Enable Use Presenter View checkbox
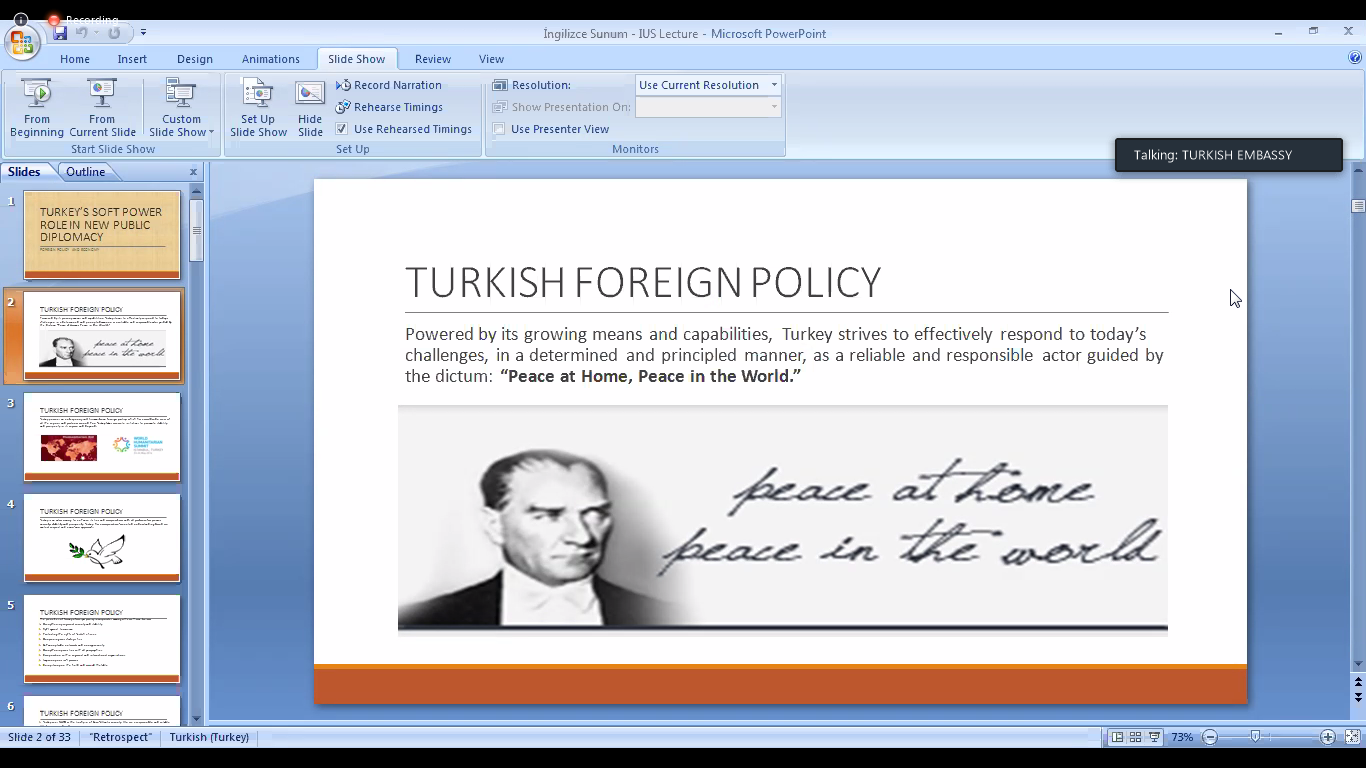The image size is (1366, 768). tap(499, 129)
